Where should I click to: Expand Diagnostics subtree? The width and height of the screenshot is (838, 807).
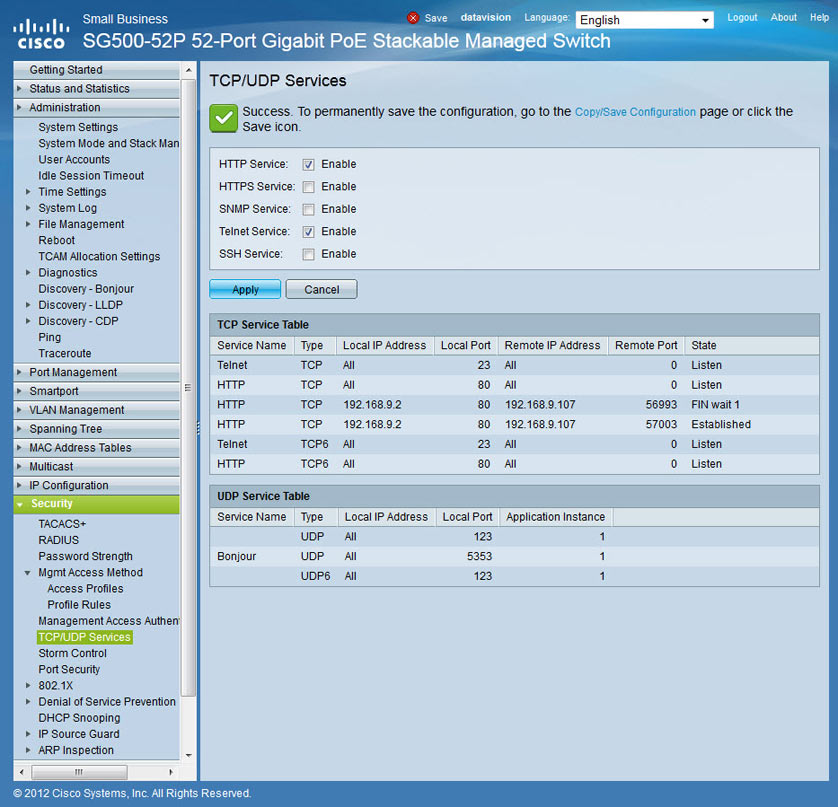28,273
